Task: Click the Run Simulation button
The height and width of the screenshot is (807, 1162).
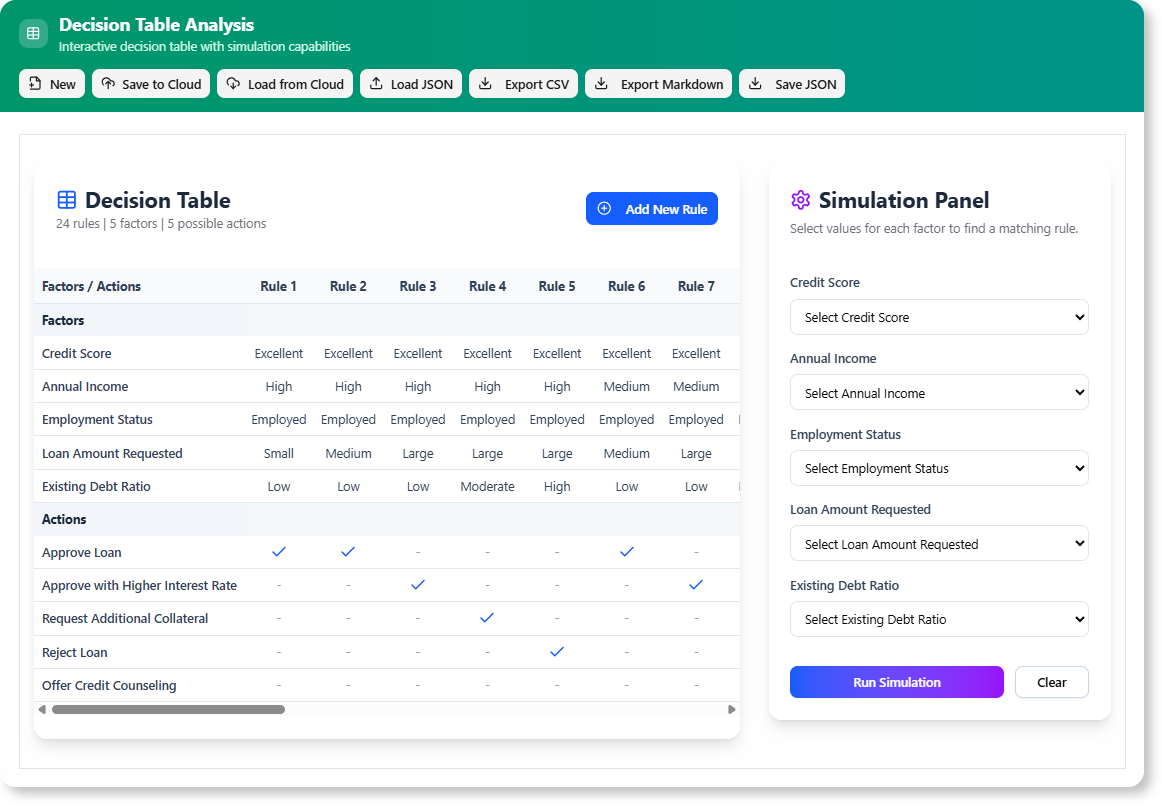Action: [896, 682]
